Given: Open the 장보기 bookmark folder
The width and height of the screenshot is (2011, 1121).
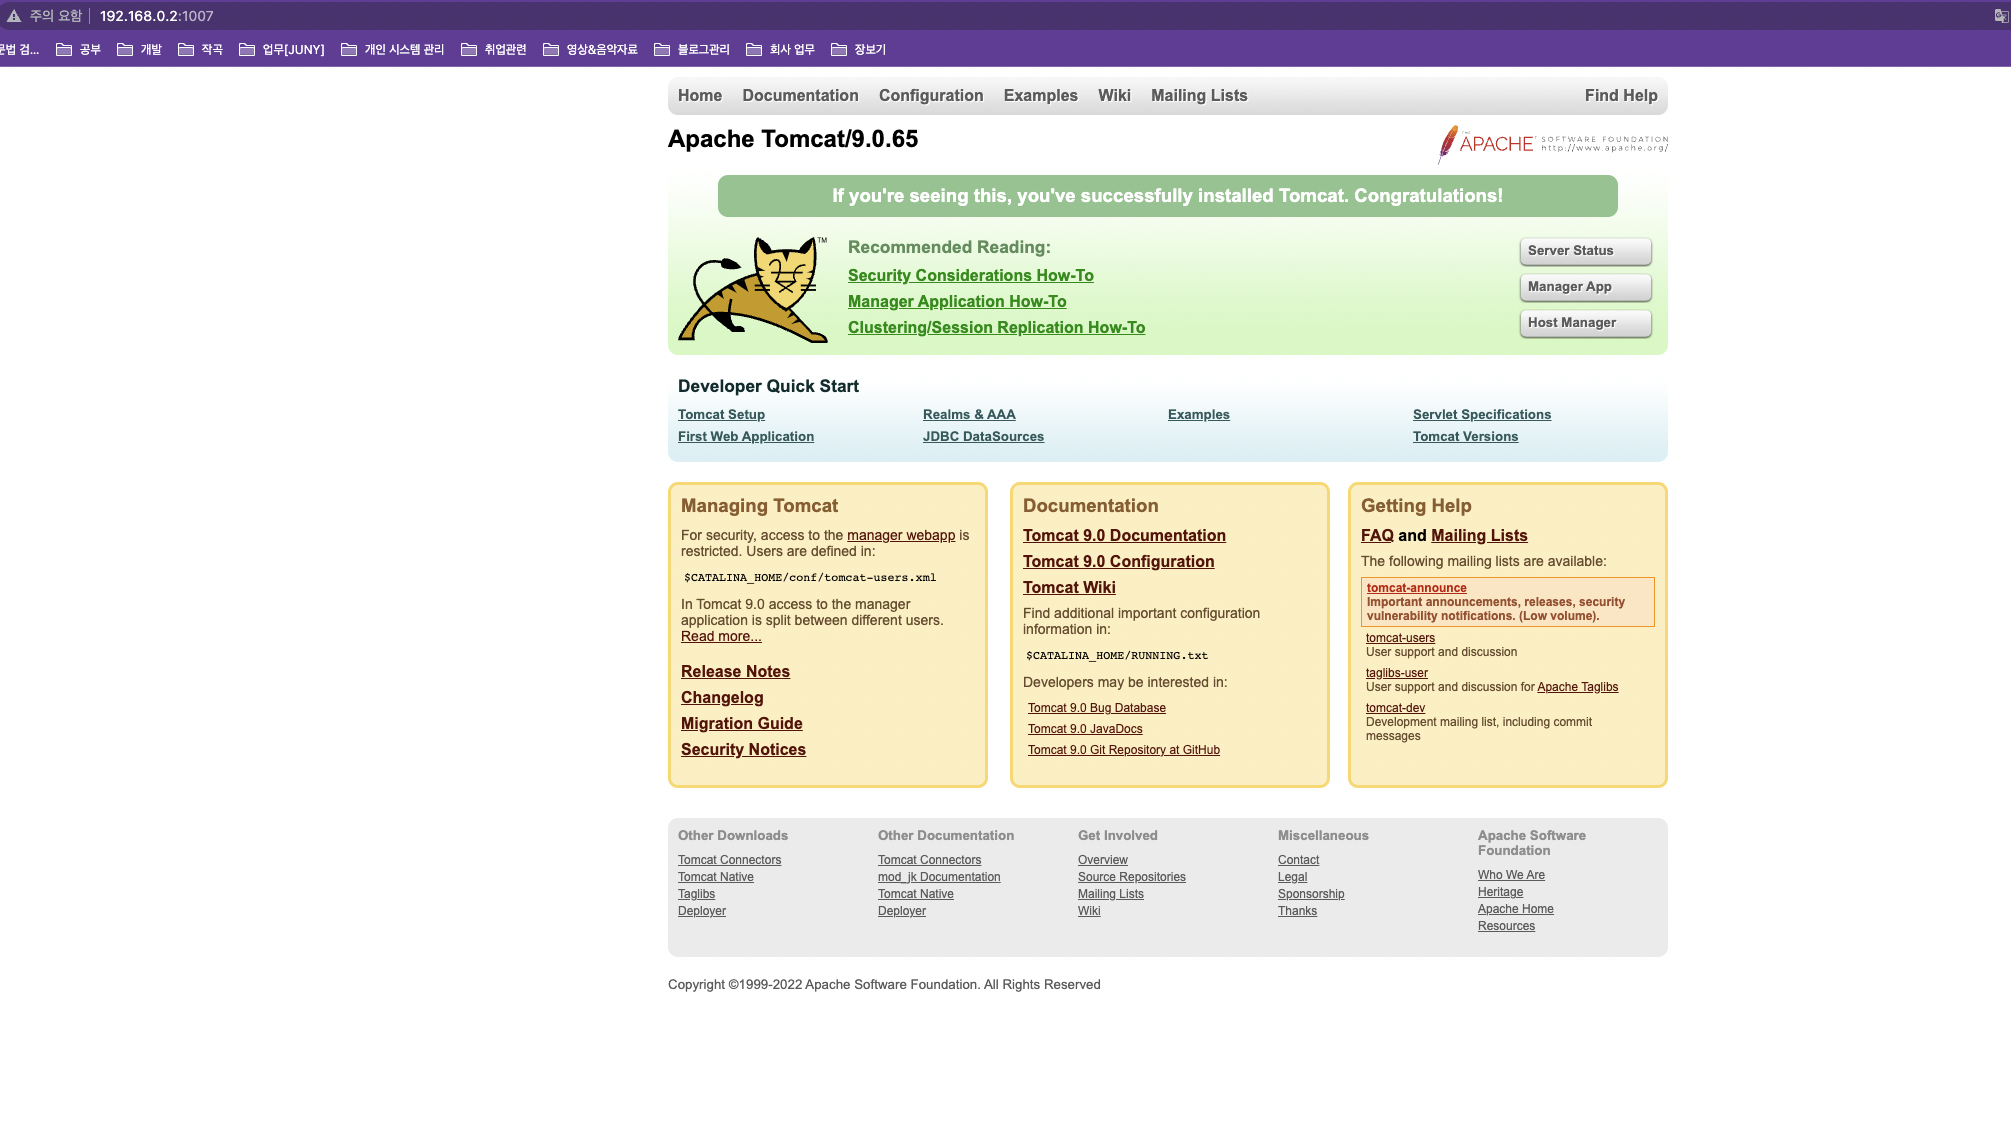Looking at the screenshot, I should [x=859, y=49].
